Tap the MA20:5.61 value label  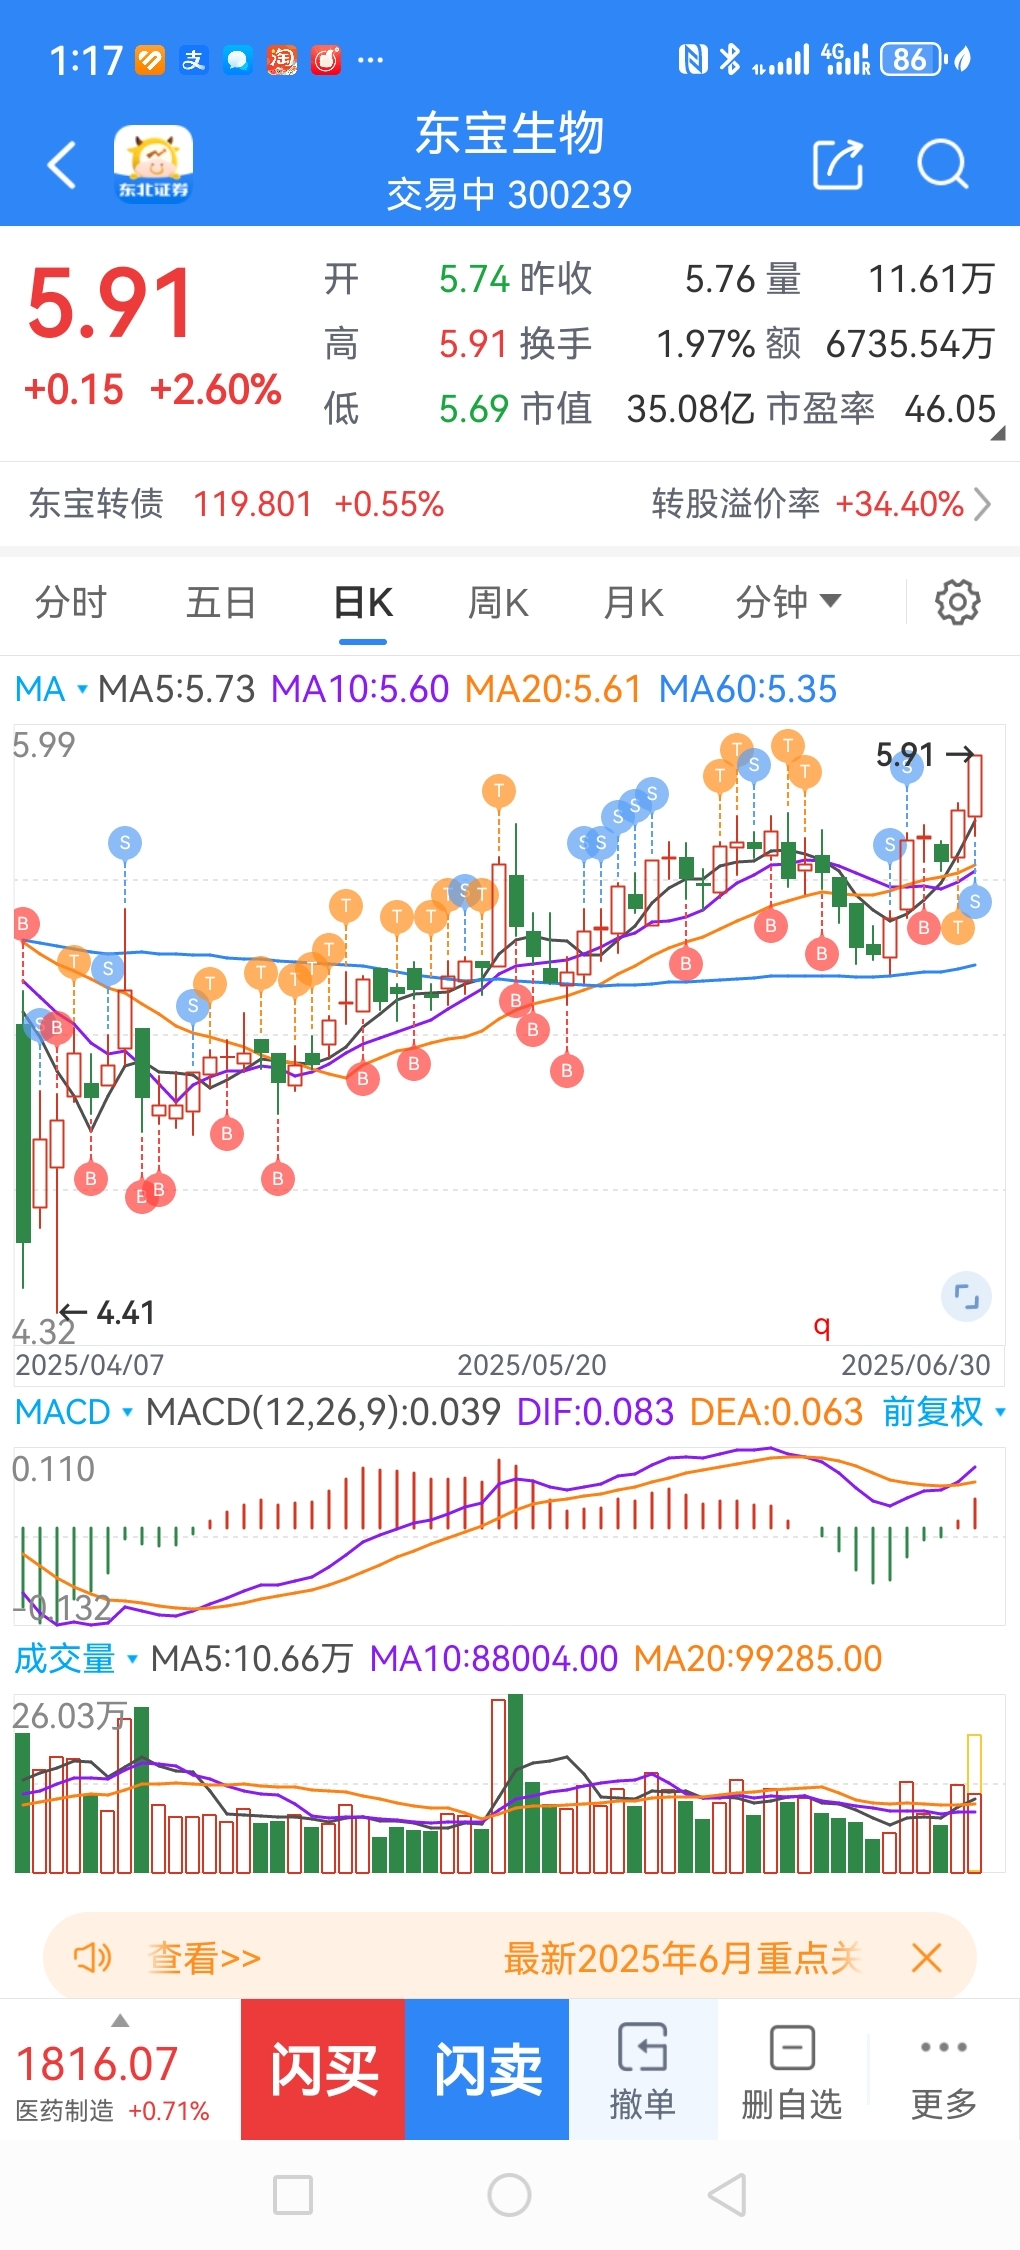point(553,689)
